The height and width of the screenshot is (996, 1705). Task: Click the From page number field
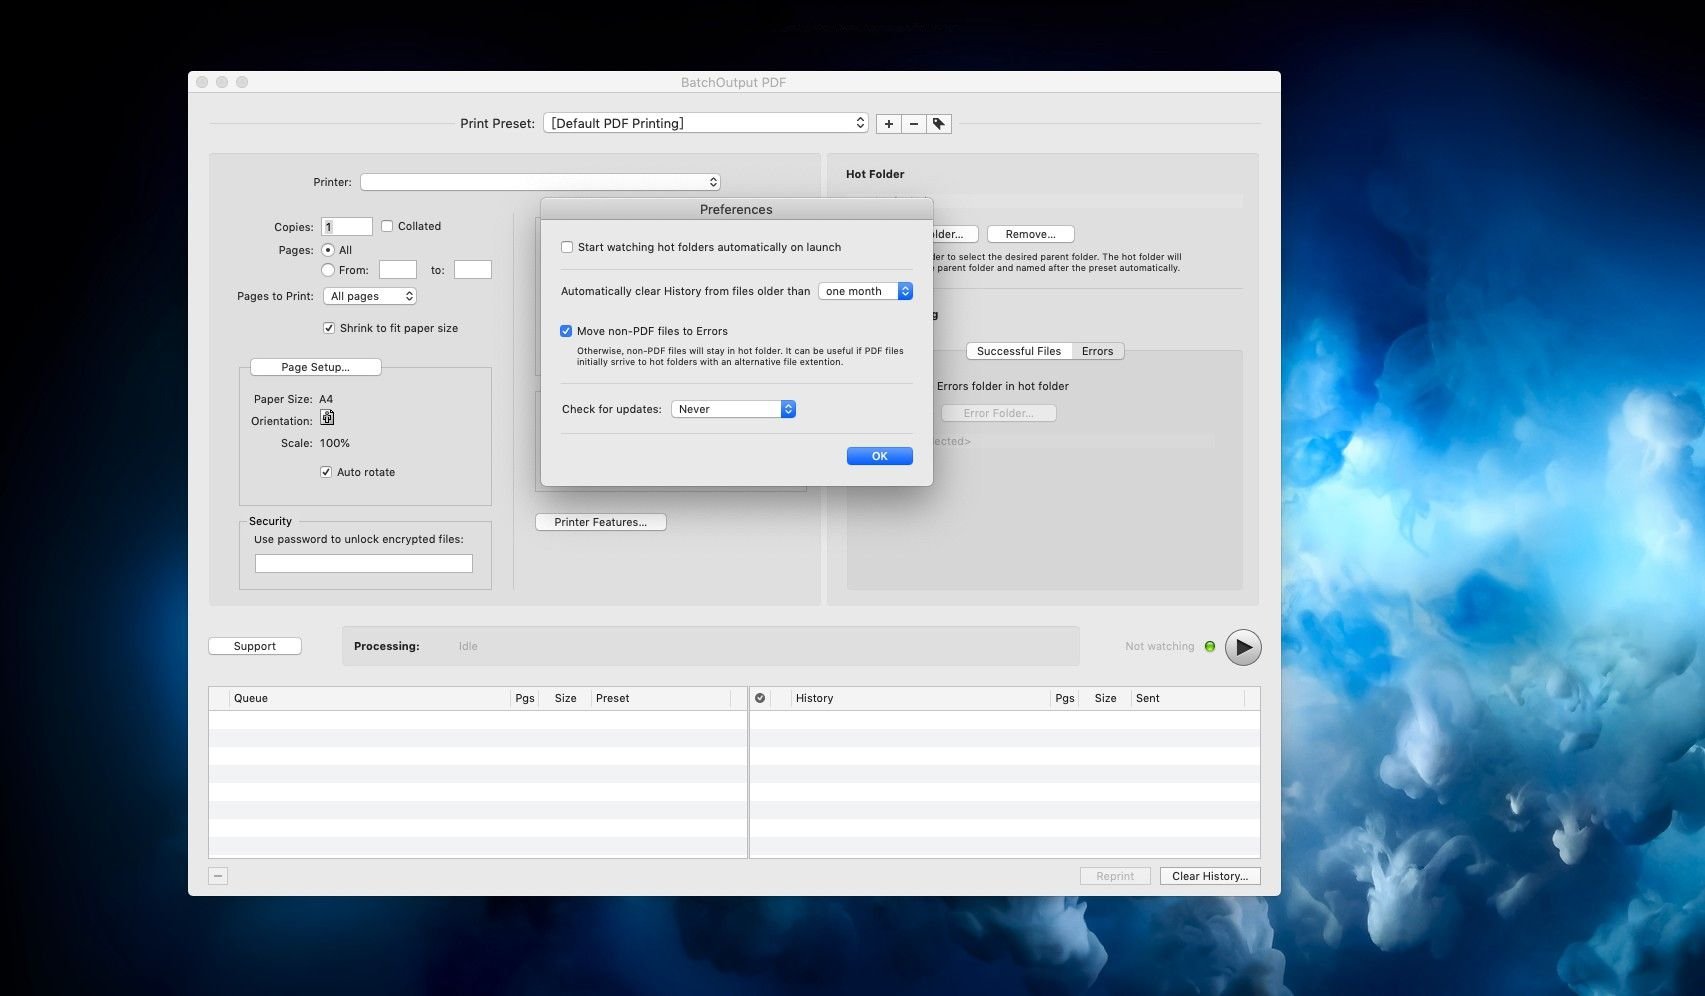click(398, 269)
